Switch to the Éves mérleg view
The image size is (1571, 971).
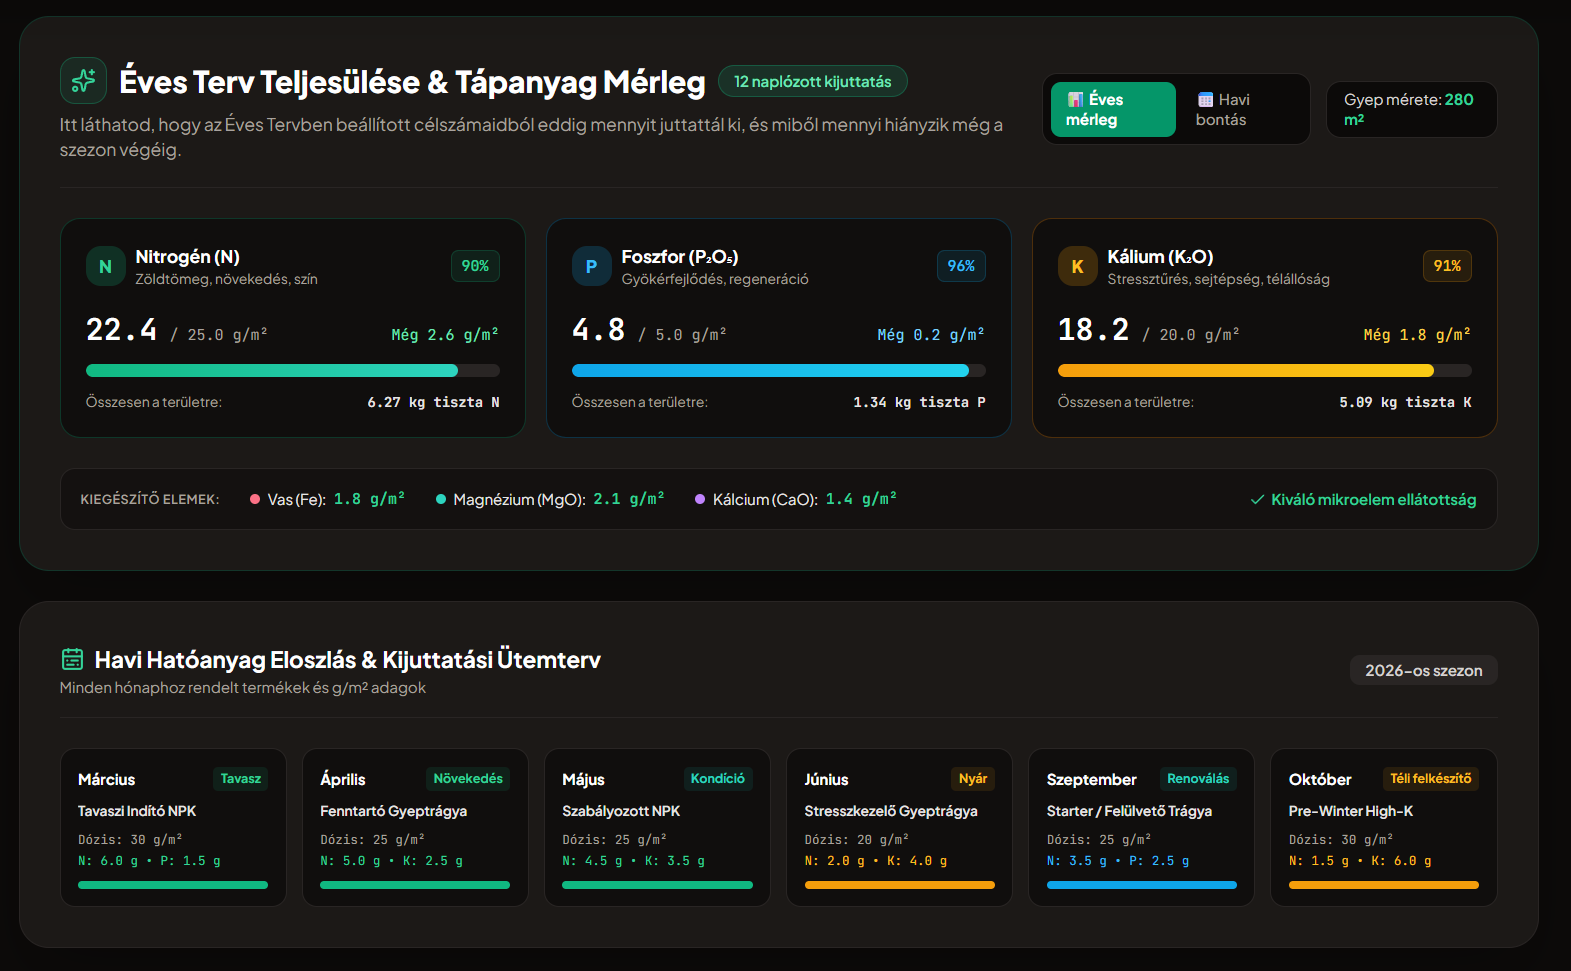[1113, 109]
